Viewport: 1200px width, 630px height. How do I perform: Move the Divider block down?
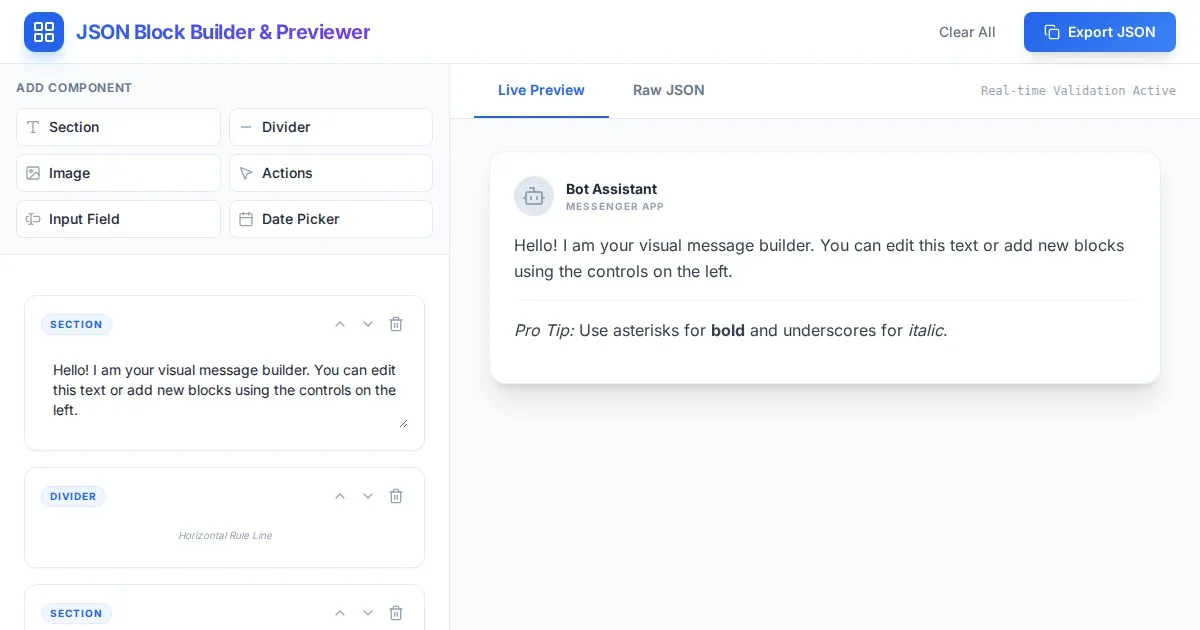click(x=368, y=496)
